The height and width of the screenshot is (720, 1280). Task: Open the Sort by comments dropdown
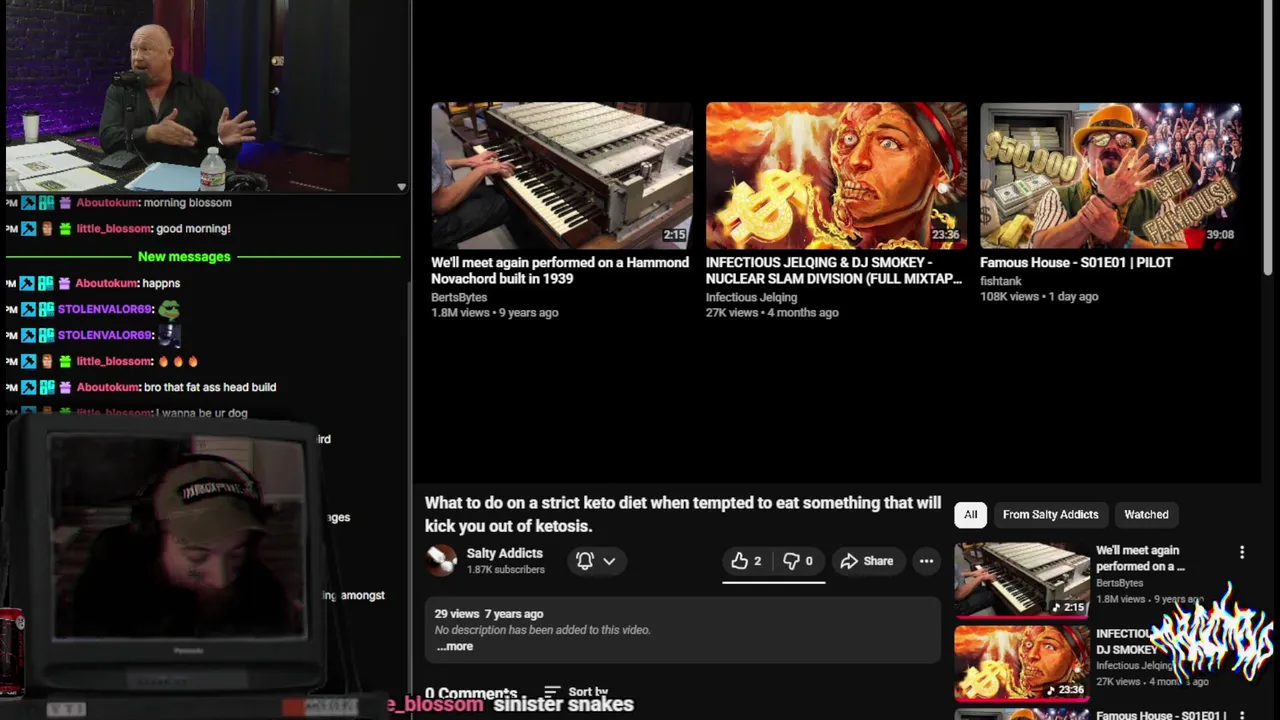pos(576,692)
